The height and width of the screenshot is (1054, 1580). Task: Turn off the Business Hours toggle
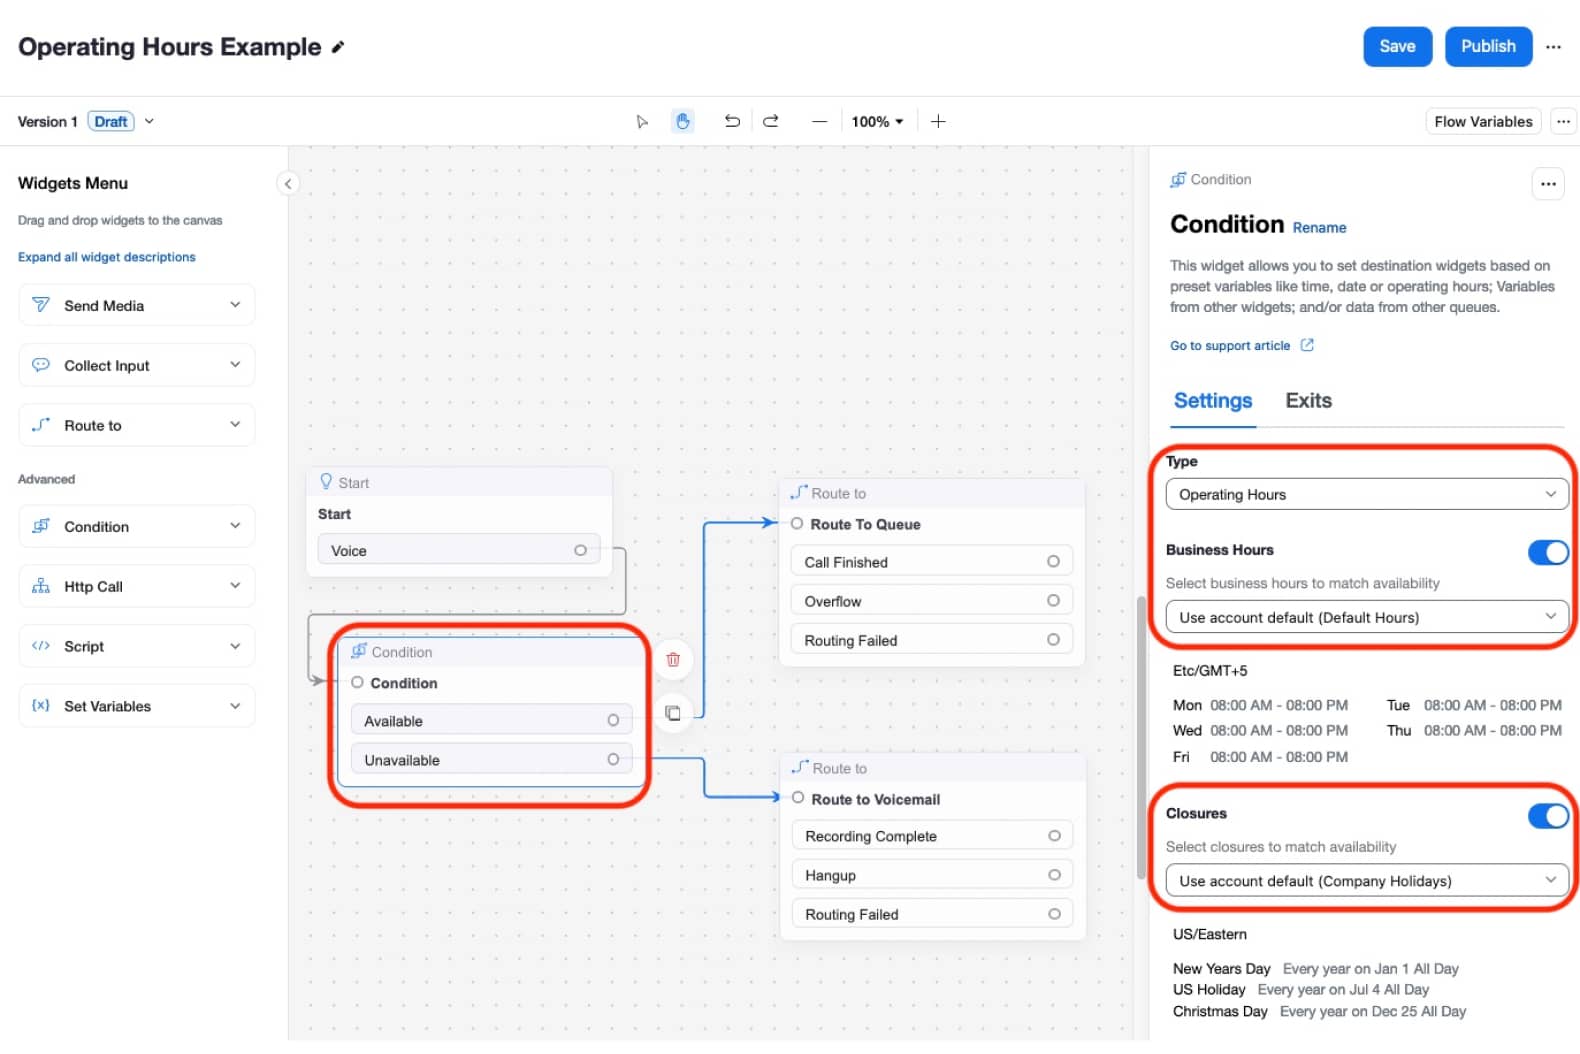[1547, 552]
